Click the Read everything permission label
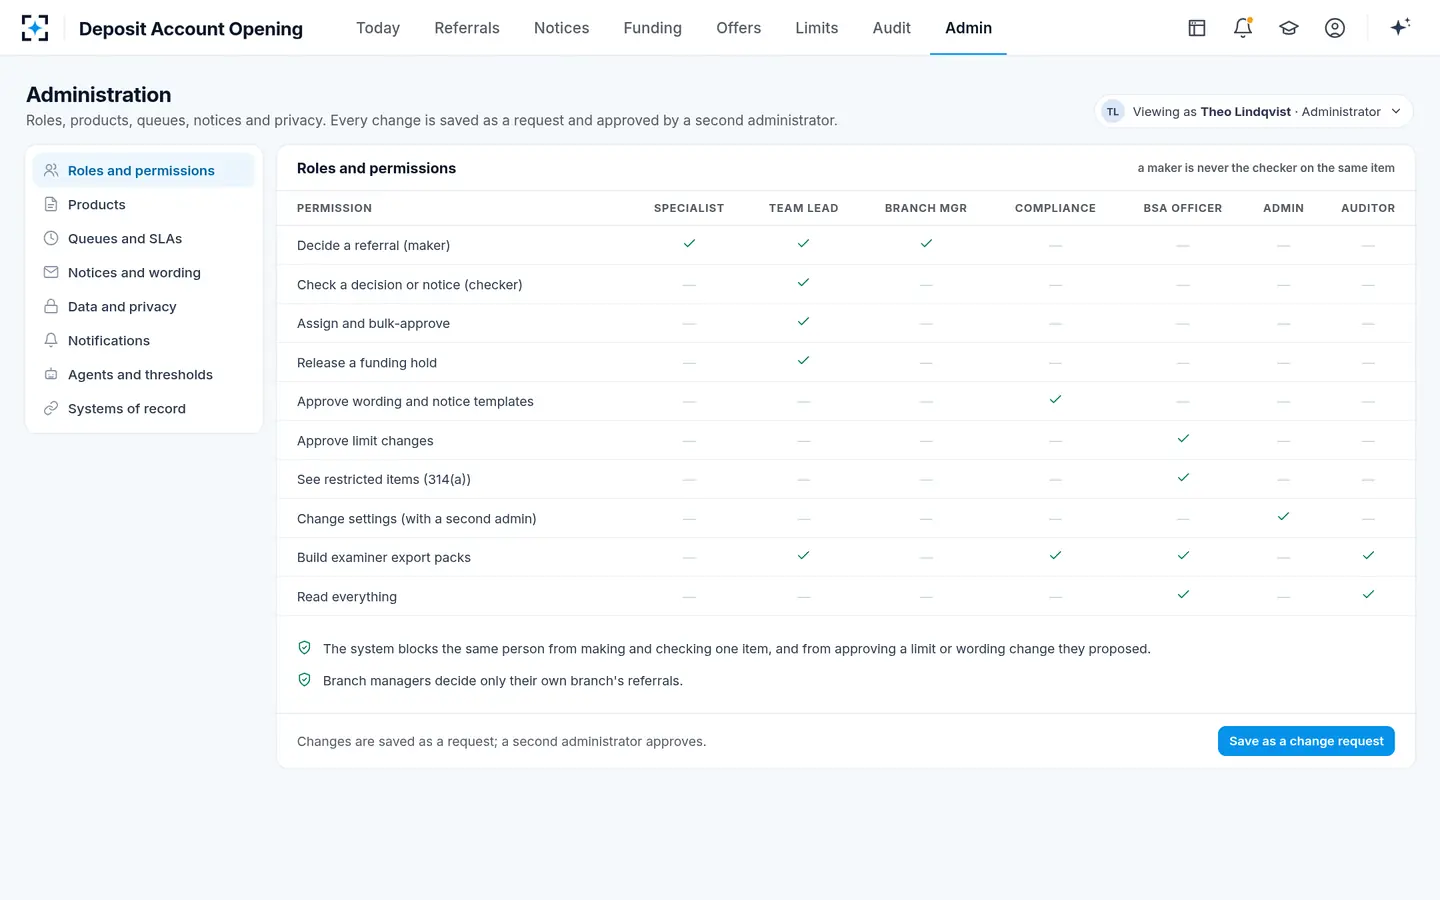 click(347, 597)
